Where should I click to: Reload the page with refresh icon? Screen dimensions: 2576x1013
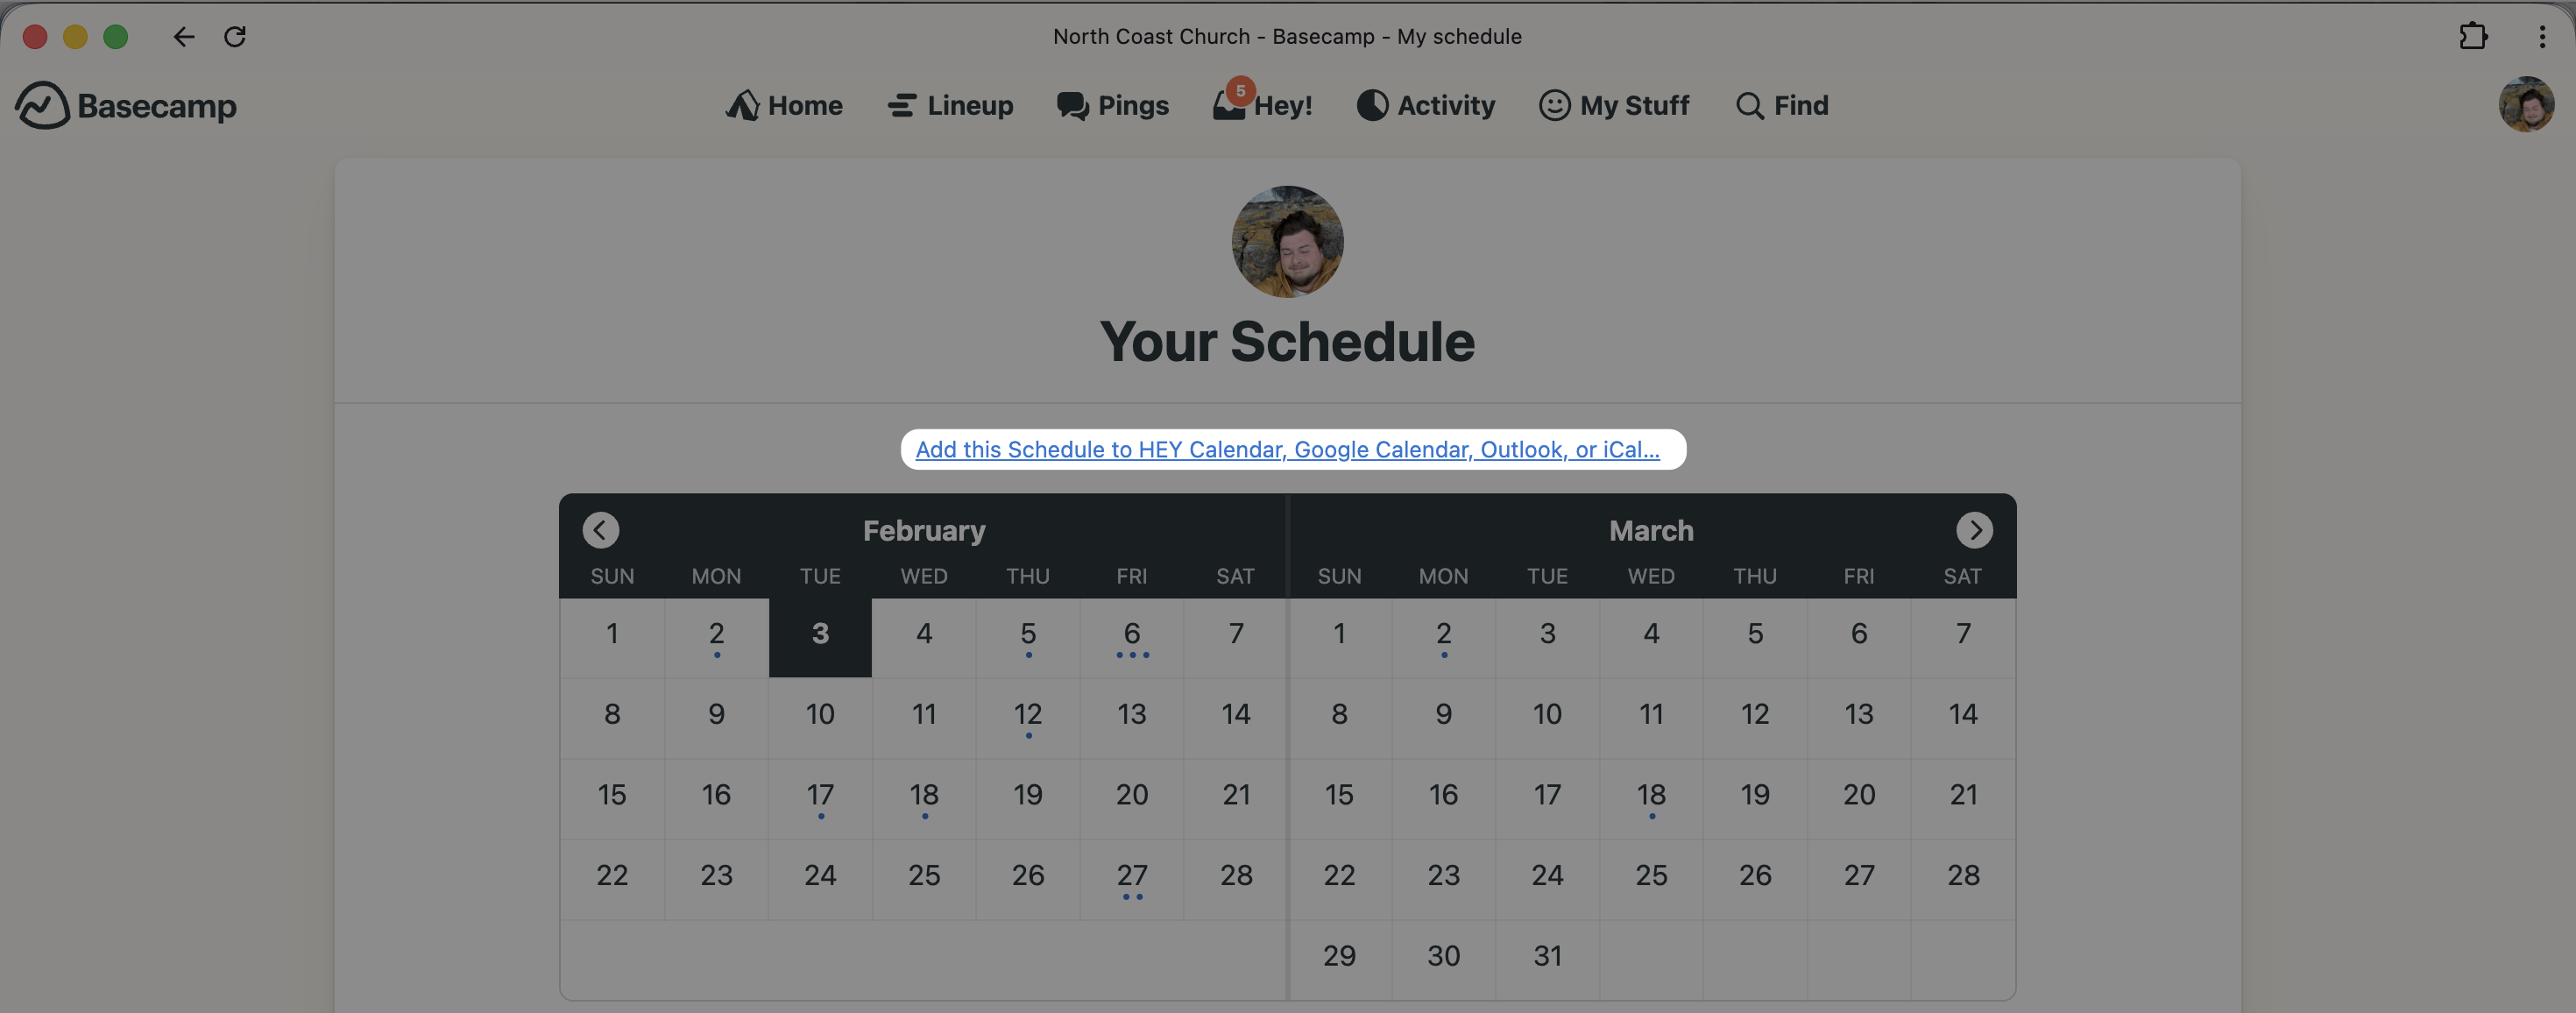(x=235, y=37)
